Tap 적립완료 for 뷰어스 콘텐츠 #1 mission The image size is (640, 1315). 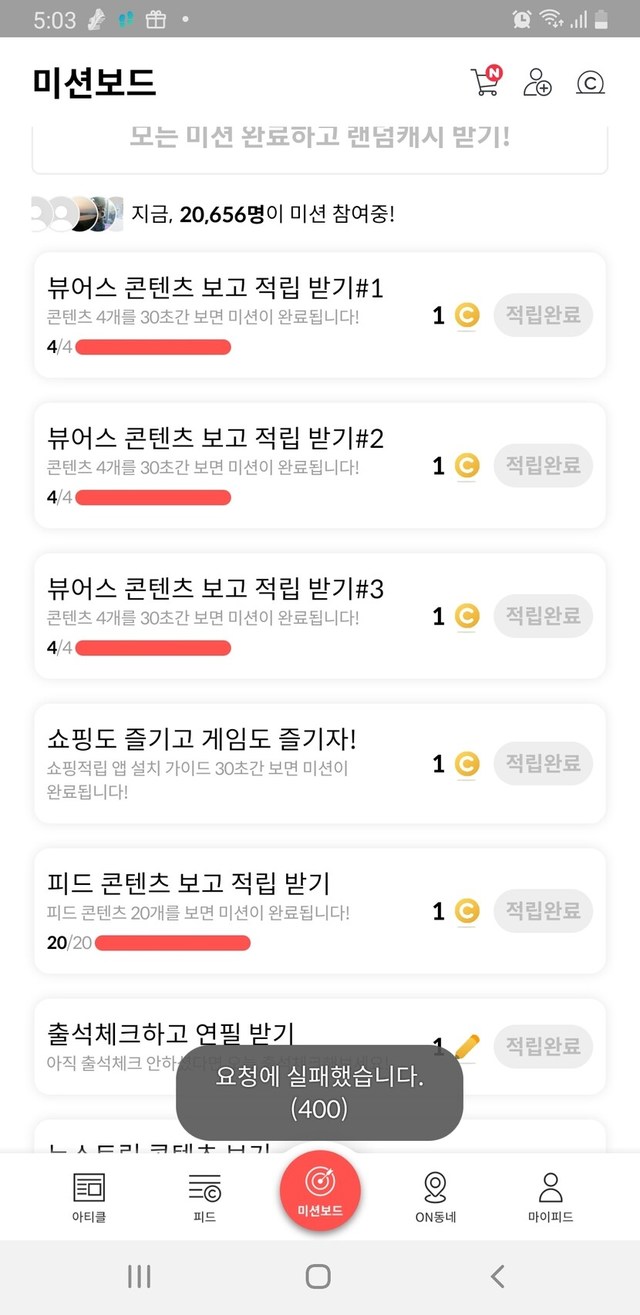coord(543,316)
